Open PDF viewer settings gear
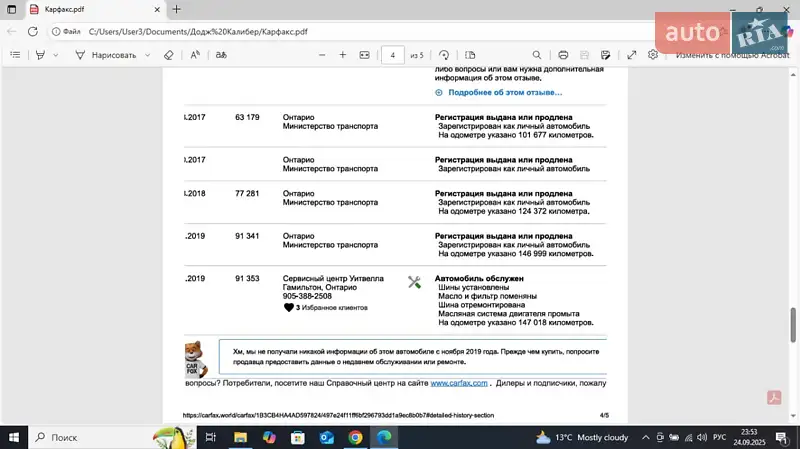Viewport: 800px width, 449px height. [x=653, y=55]
